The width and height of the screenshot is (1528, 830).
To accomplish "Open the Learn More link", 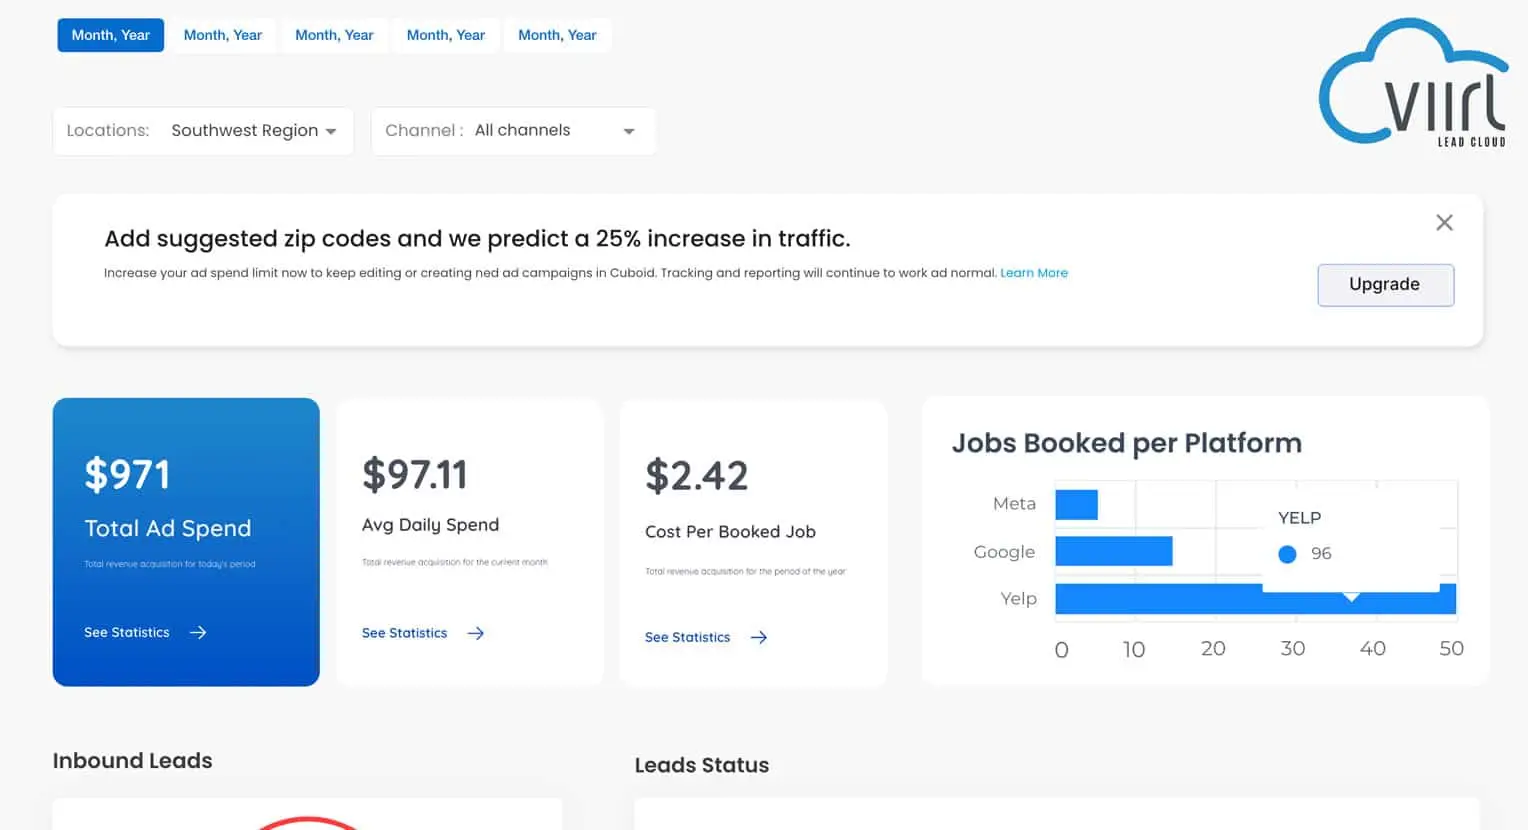I will [1034, 273].
